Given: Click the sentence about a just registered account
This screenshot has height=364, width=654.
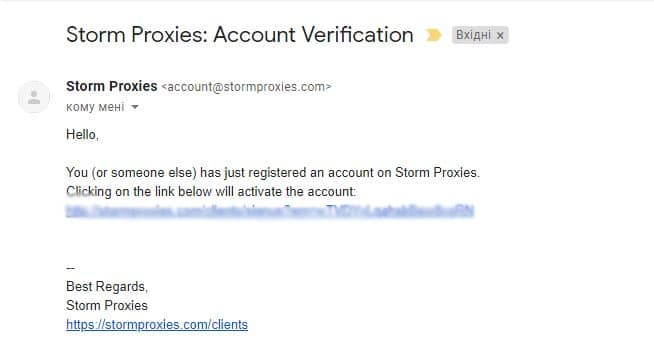Looking at the screenshot, I should tap(273, 173).
